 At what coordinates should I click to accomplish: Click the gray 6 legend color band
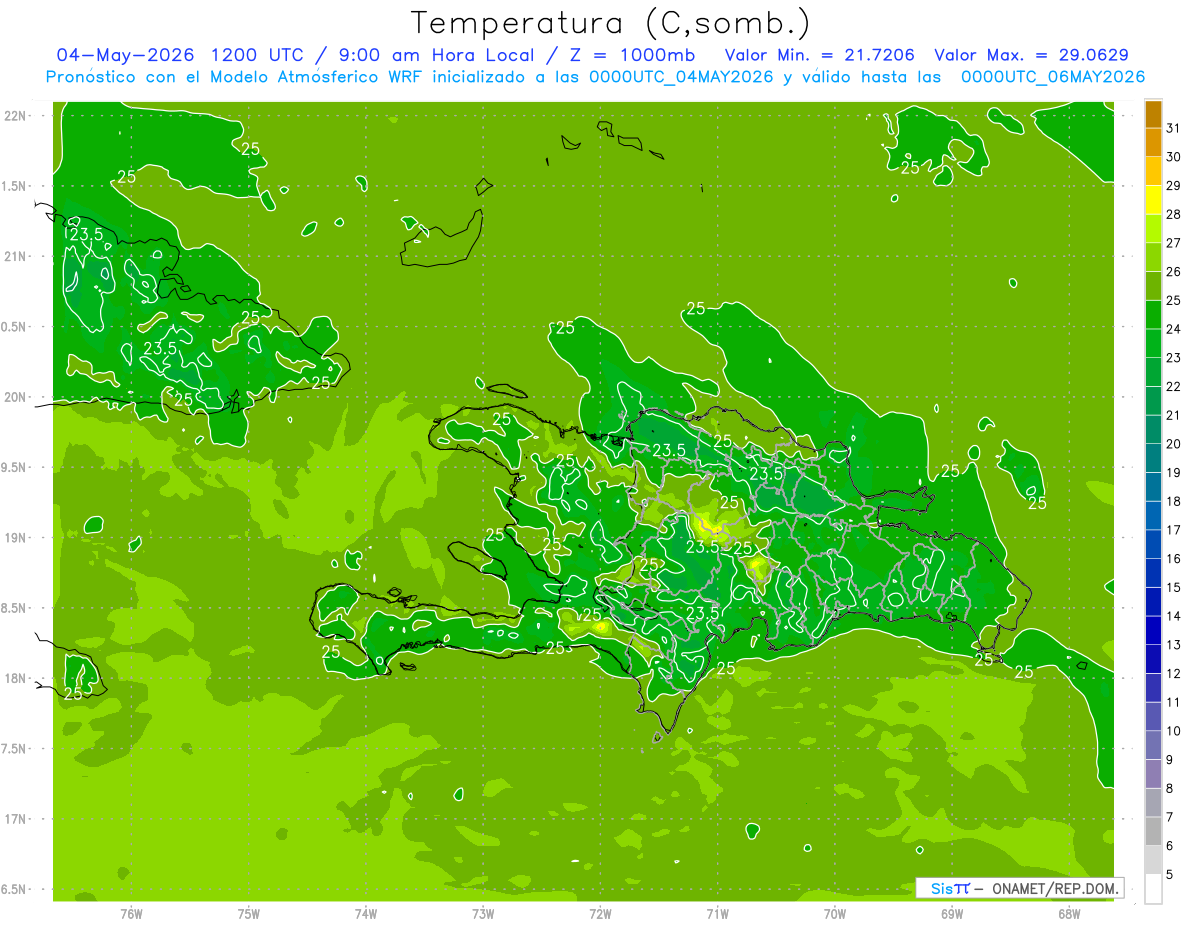(1153, 832)
